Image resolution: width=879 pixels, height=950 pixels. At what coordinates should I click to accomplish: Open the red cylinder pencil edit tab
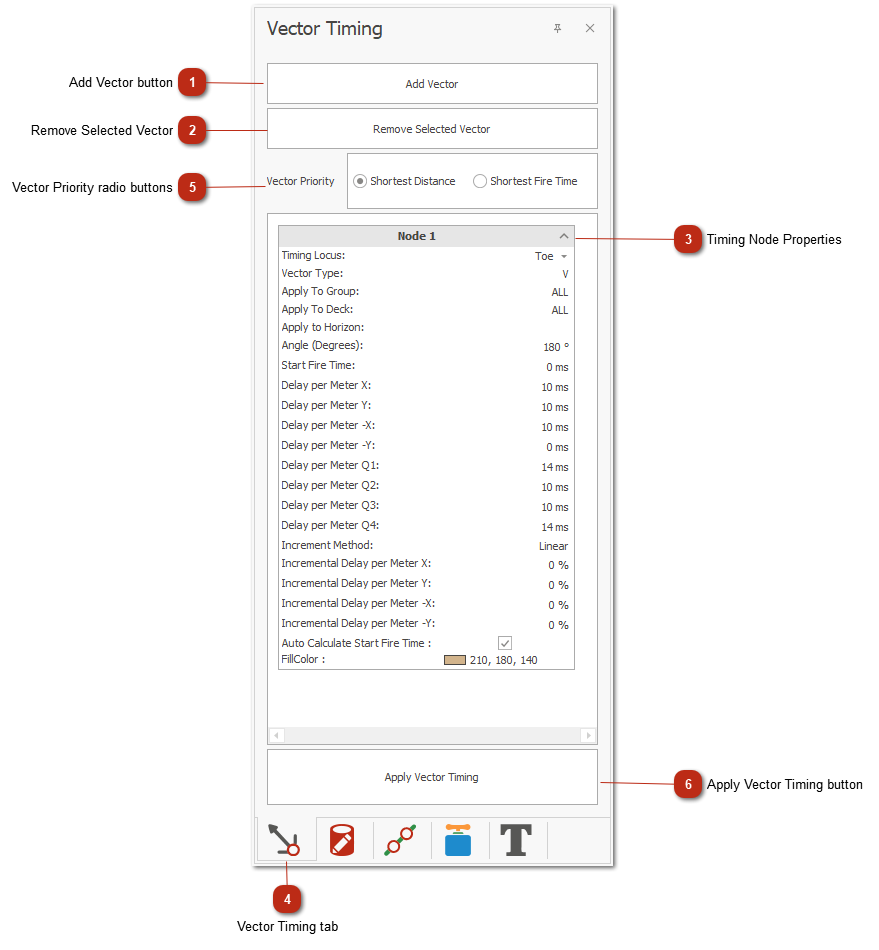343,840
